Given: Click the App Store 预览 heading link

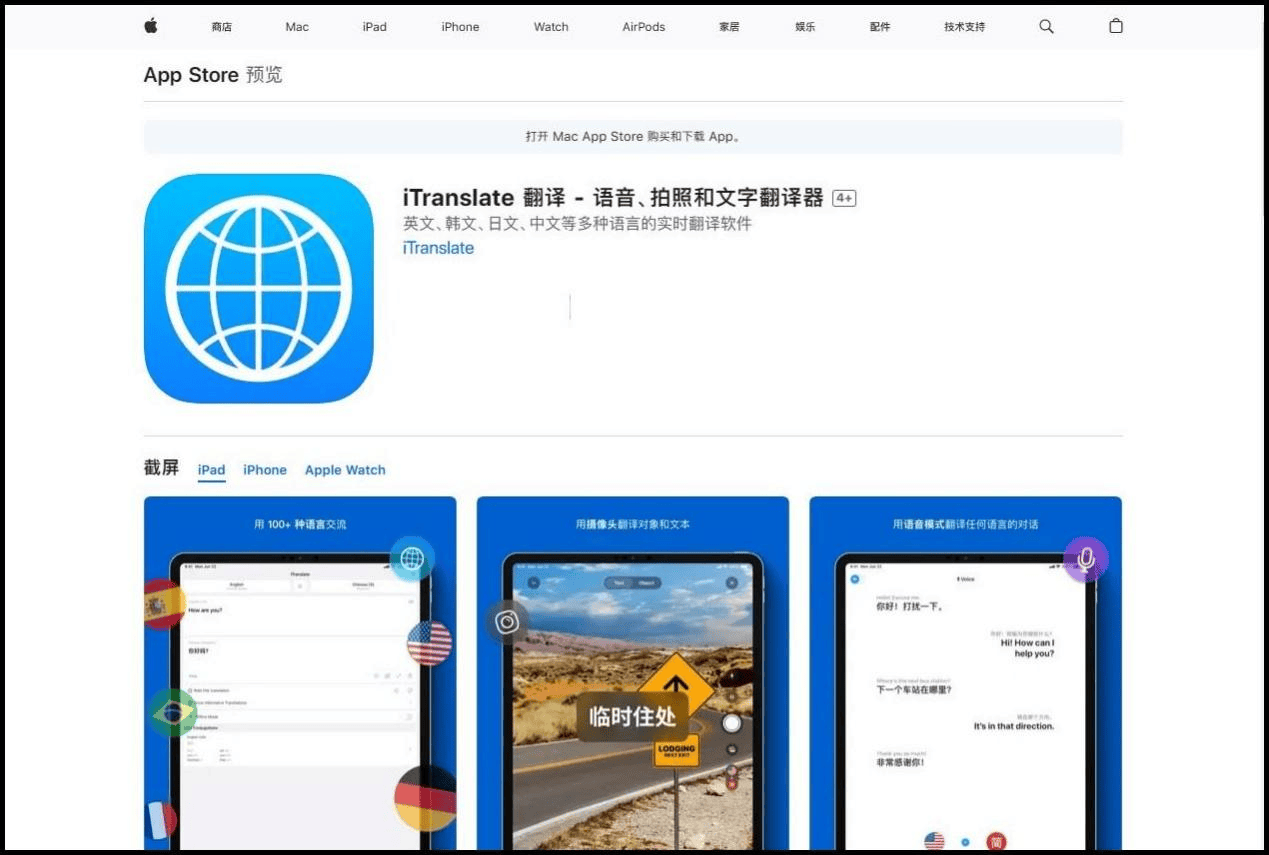Looking at the screenshot, I should point(212,74).
